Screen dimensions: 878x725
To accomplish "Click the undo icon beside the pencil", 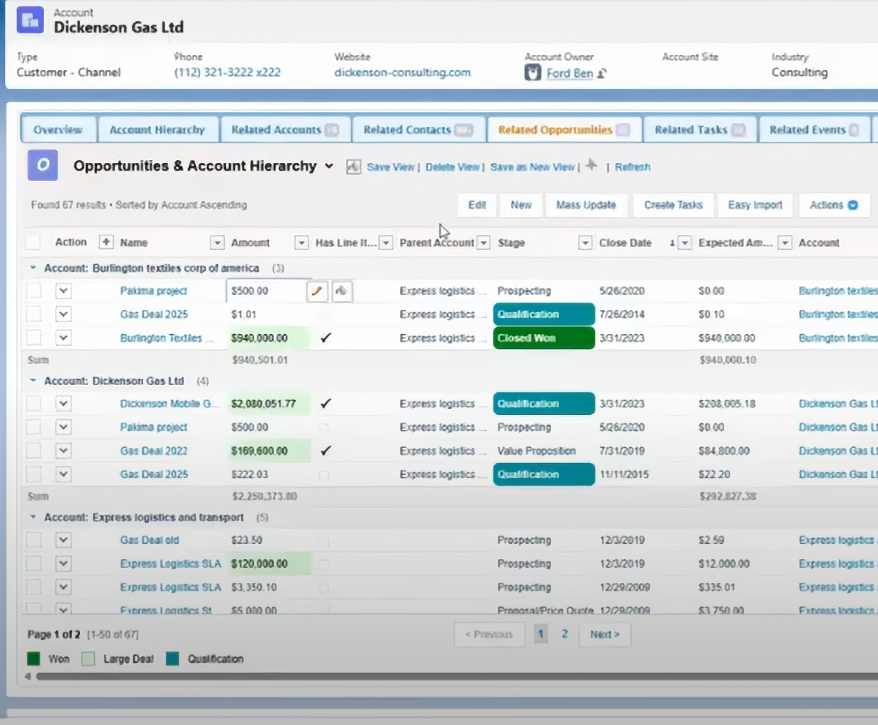I will coord(342,291).
